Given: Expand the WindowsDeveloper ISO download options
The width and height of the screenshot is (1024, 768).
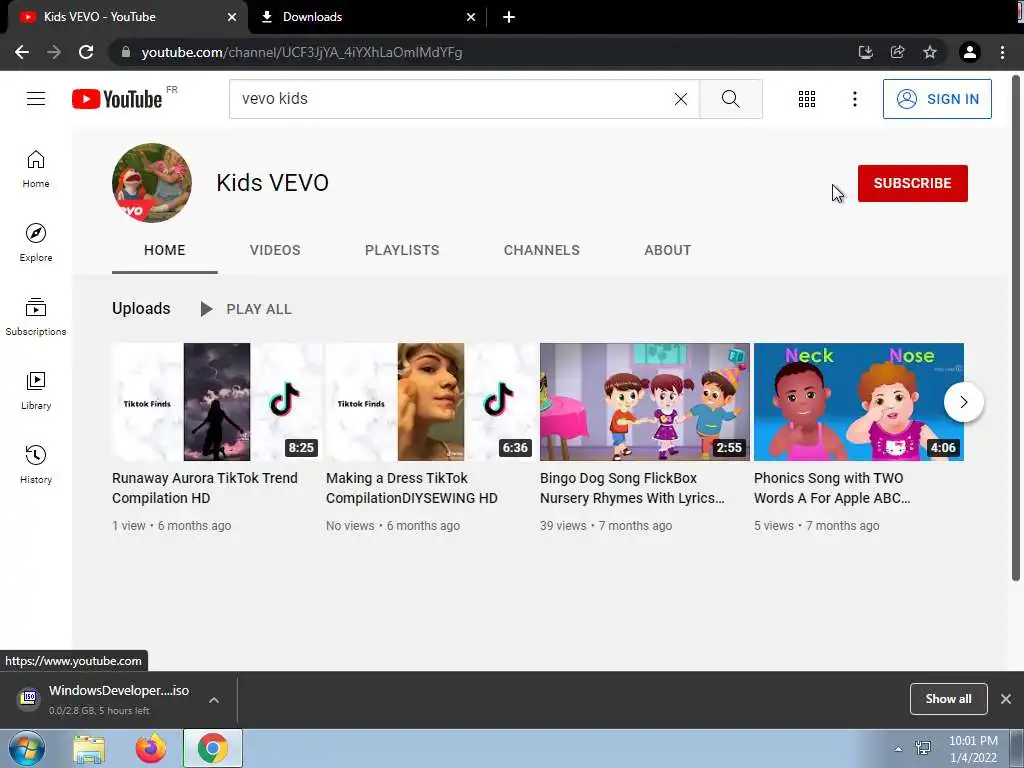Looking at the screenshot, I should [x=214, y=699].
